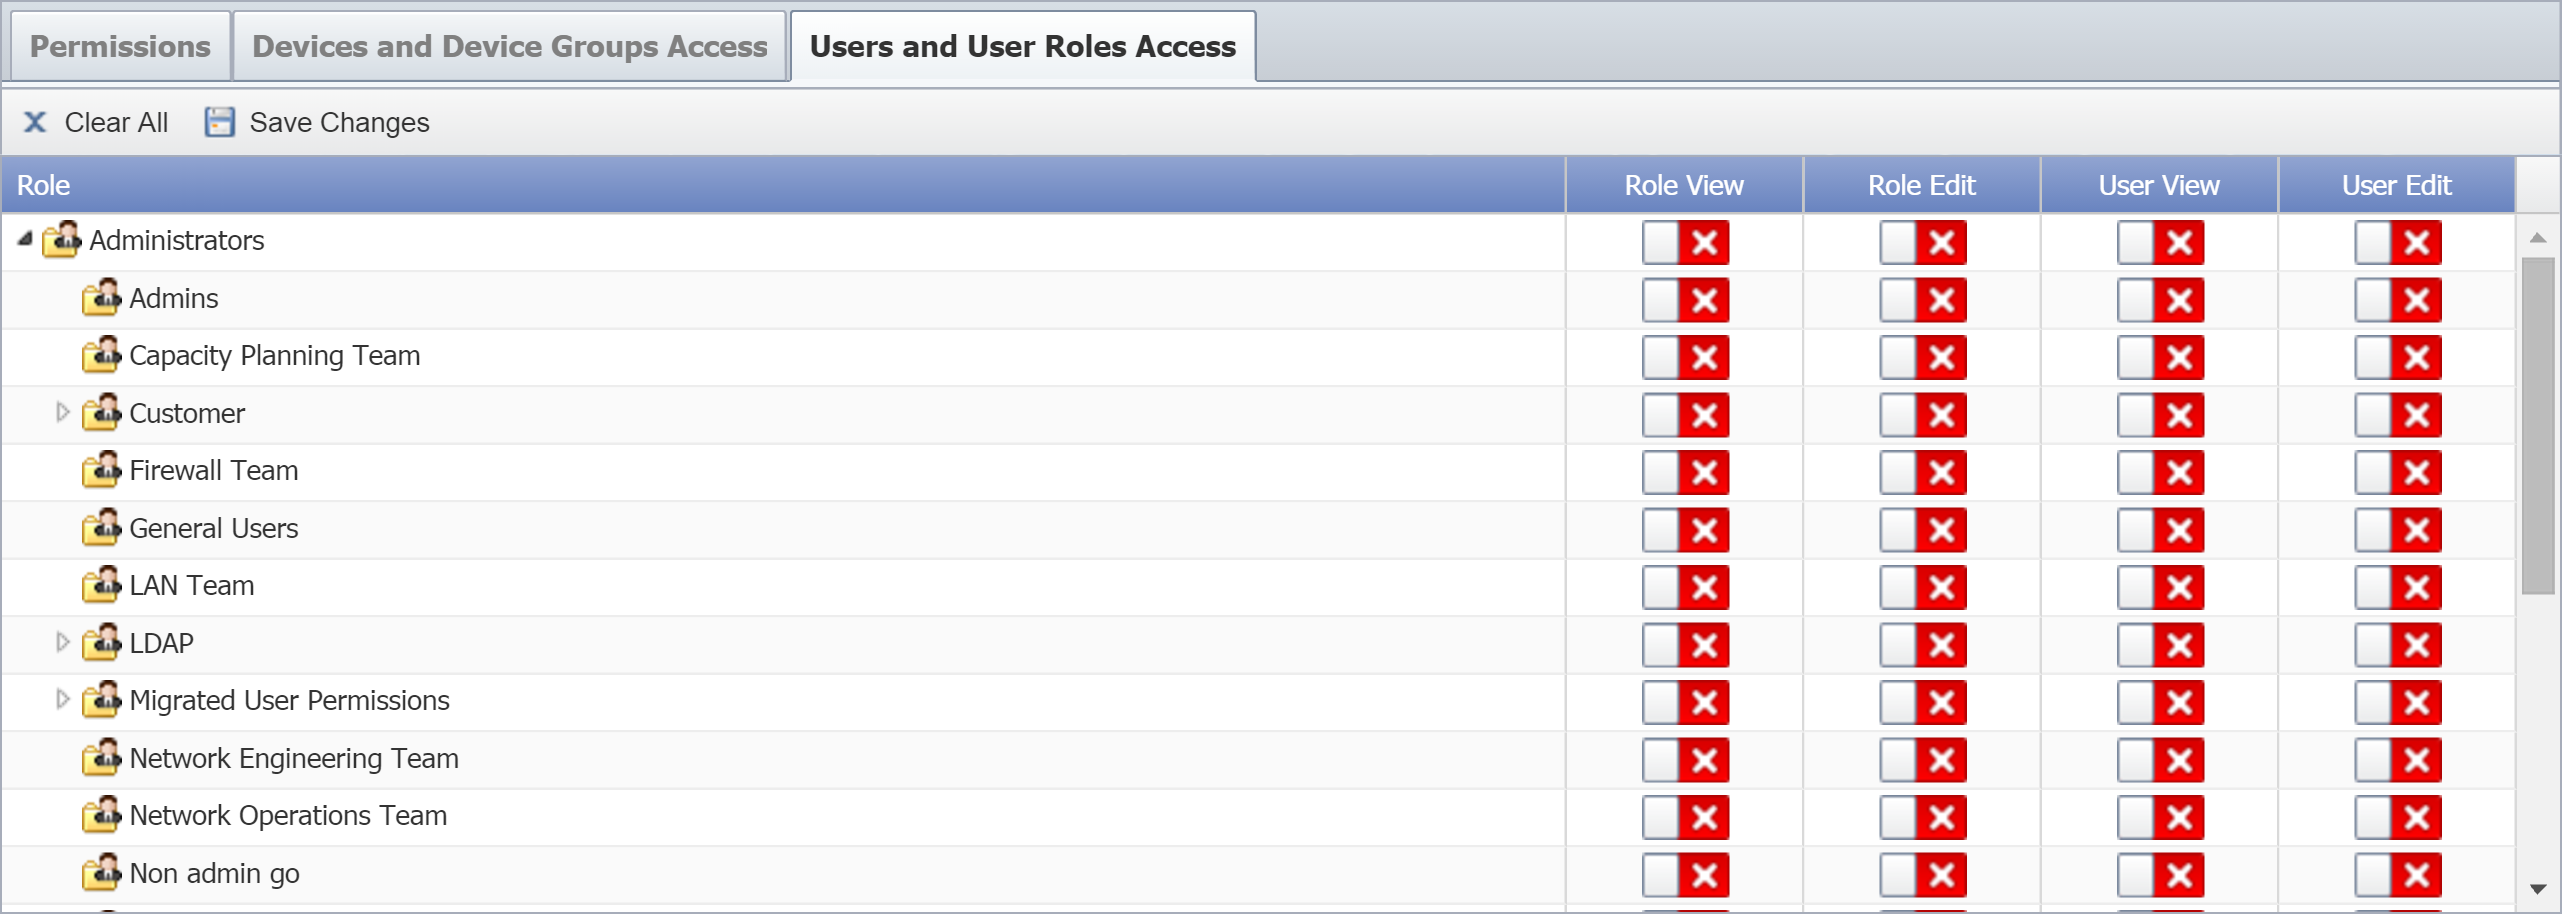
Task: Click the Network Engineering Team folder icon
Action: point(101,758)
